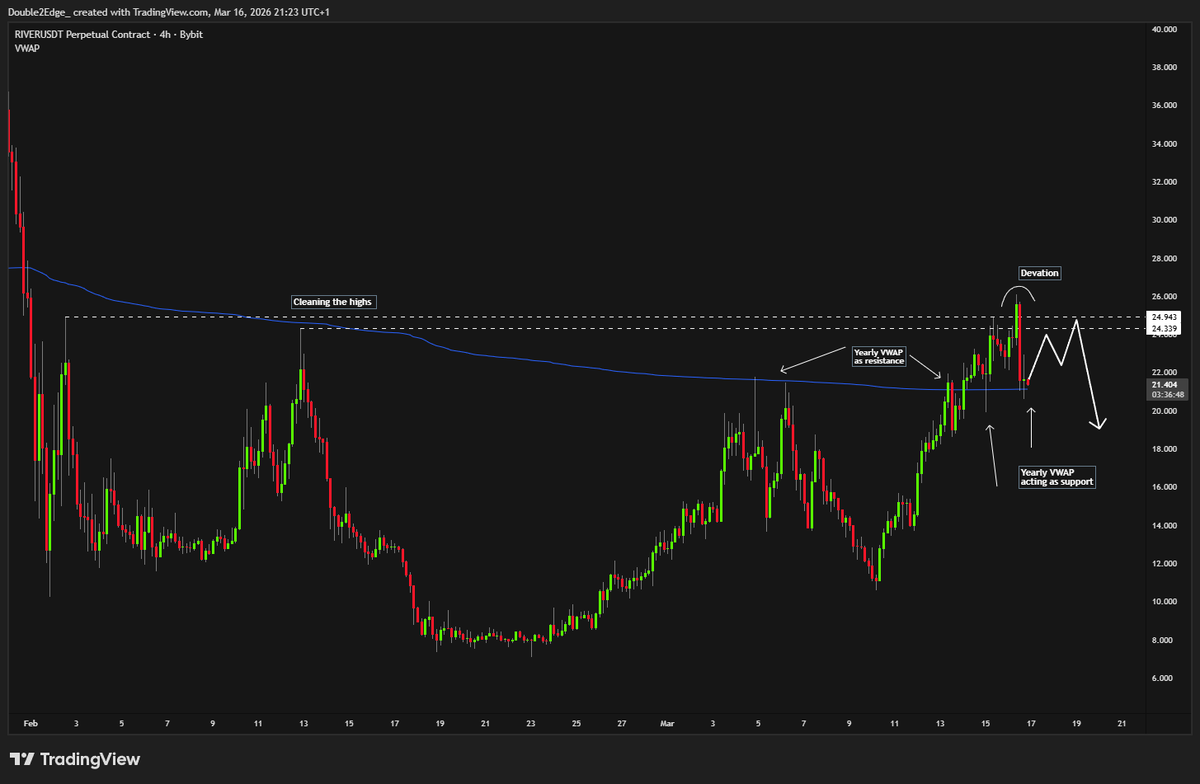1200x784 pixels.
Task: Click the Mar label on the time axis
Action: [666, 722]
